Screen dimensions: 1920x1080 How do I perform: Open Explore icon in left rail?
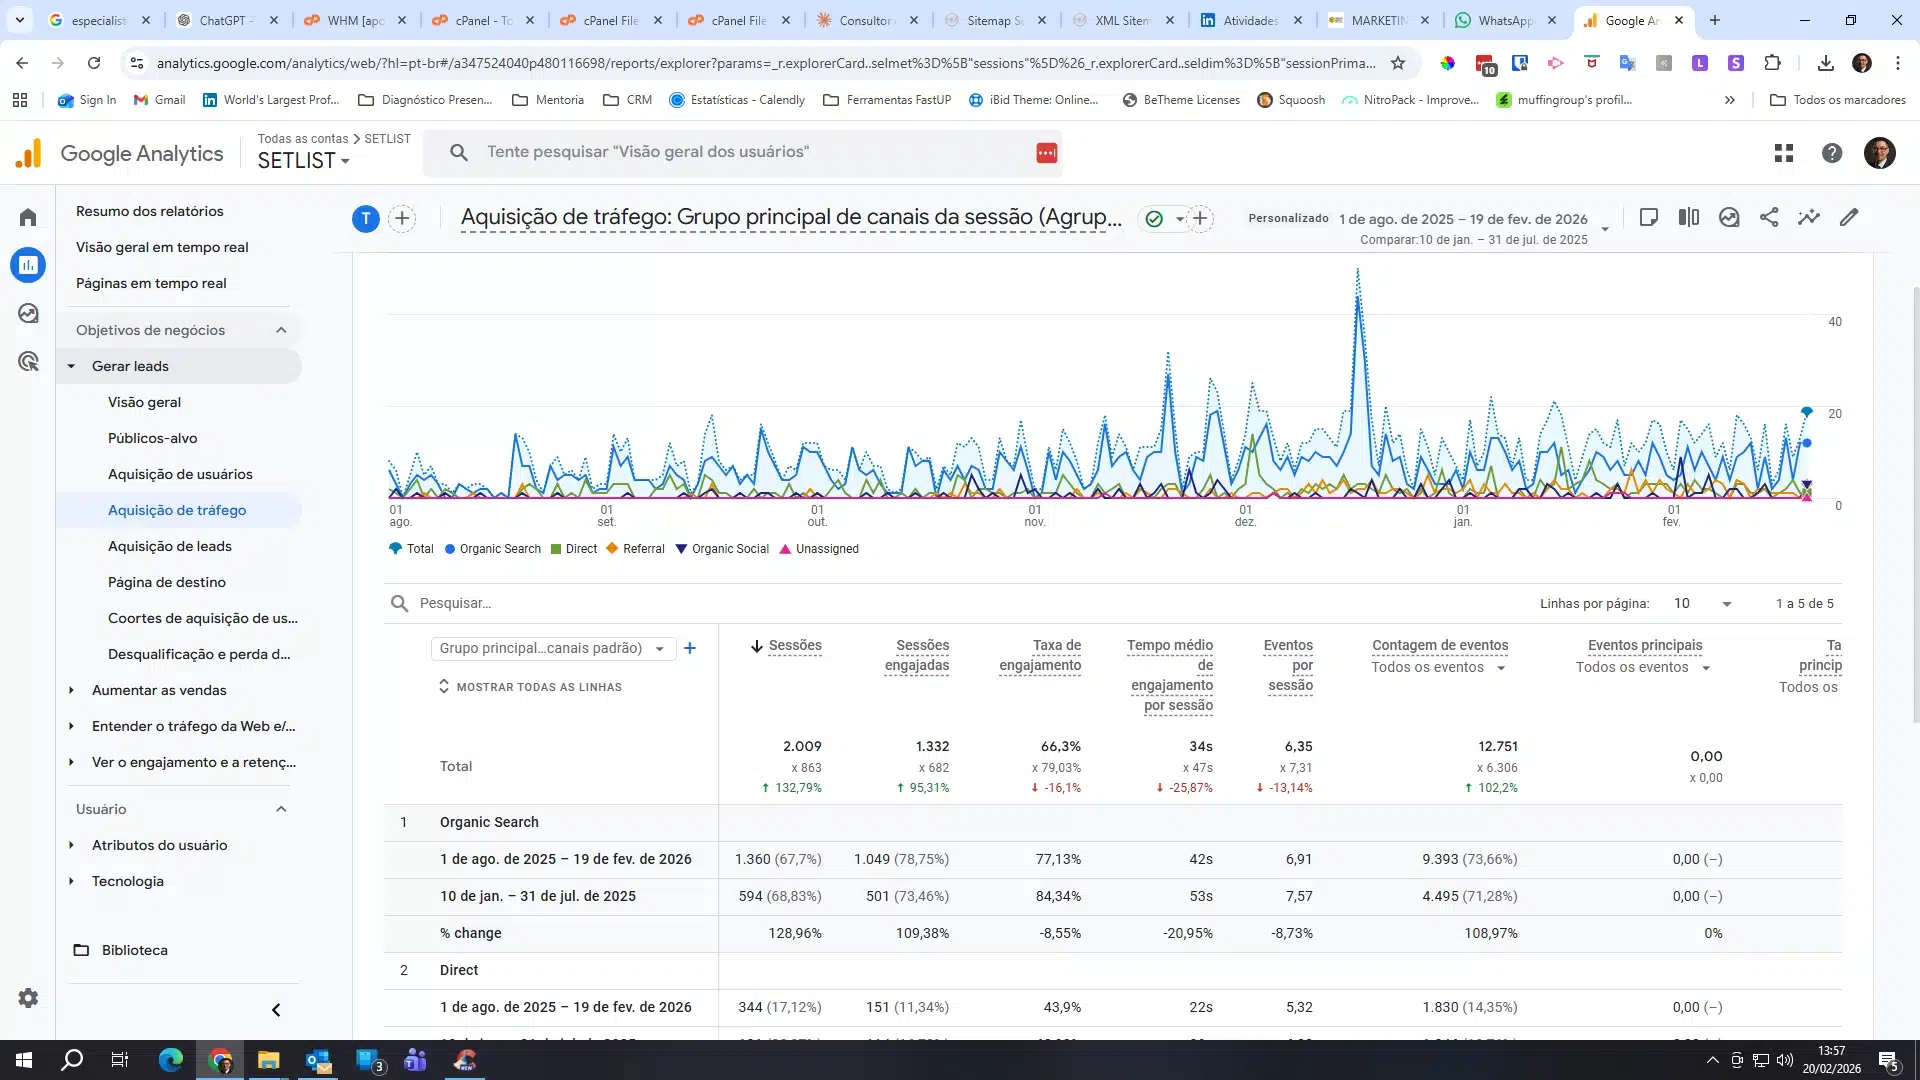click(x=28, y=313)
